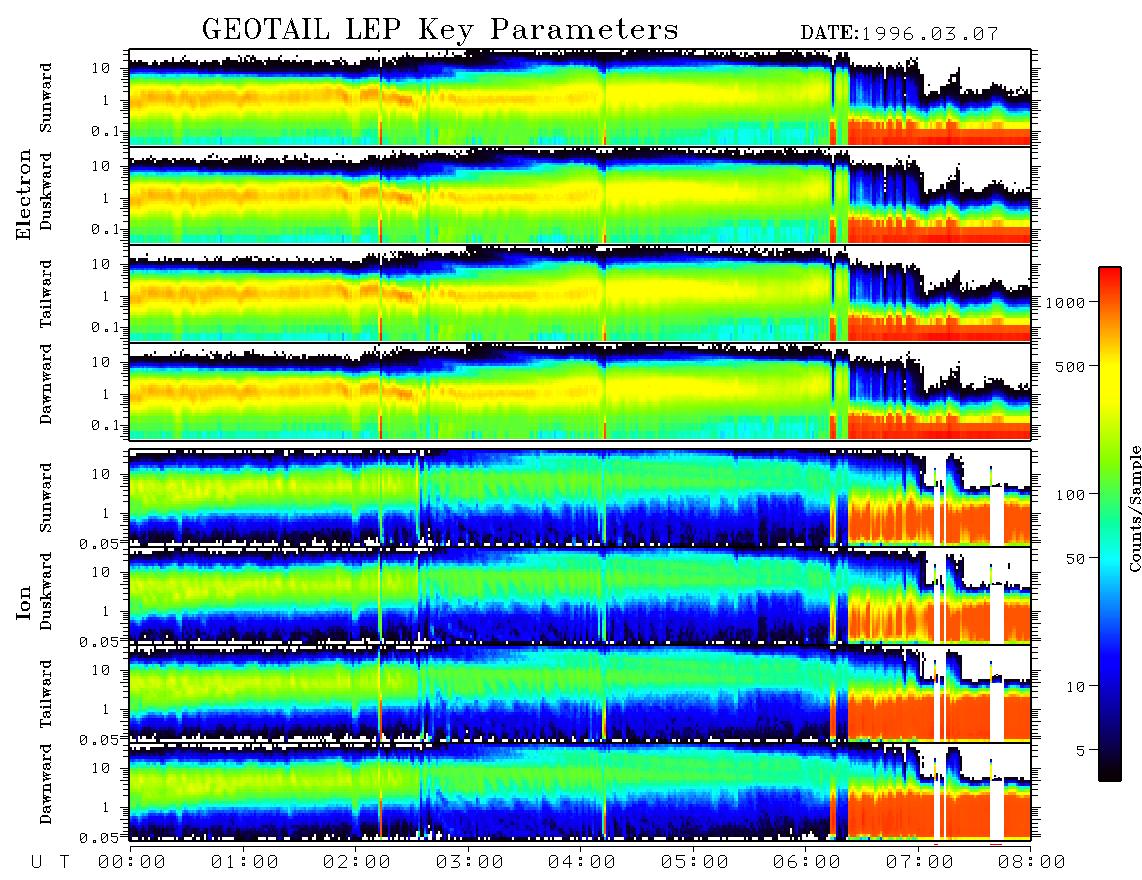Click the Counts/Sample color bar caption
This screenshot has height=880, width=1142.
click(x=1134, y=508)
